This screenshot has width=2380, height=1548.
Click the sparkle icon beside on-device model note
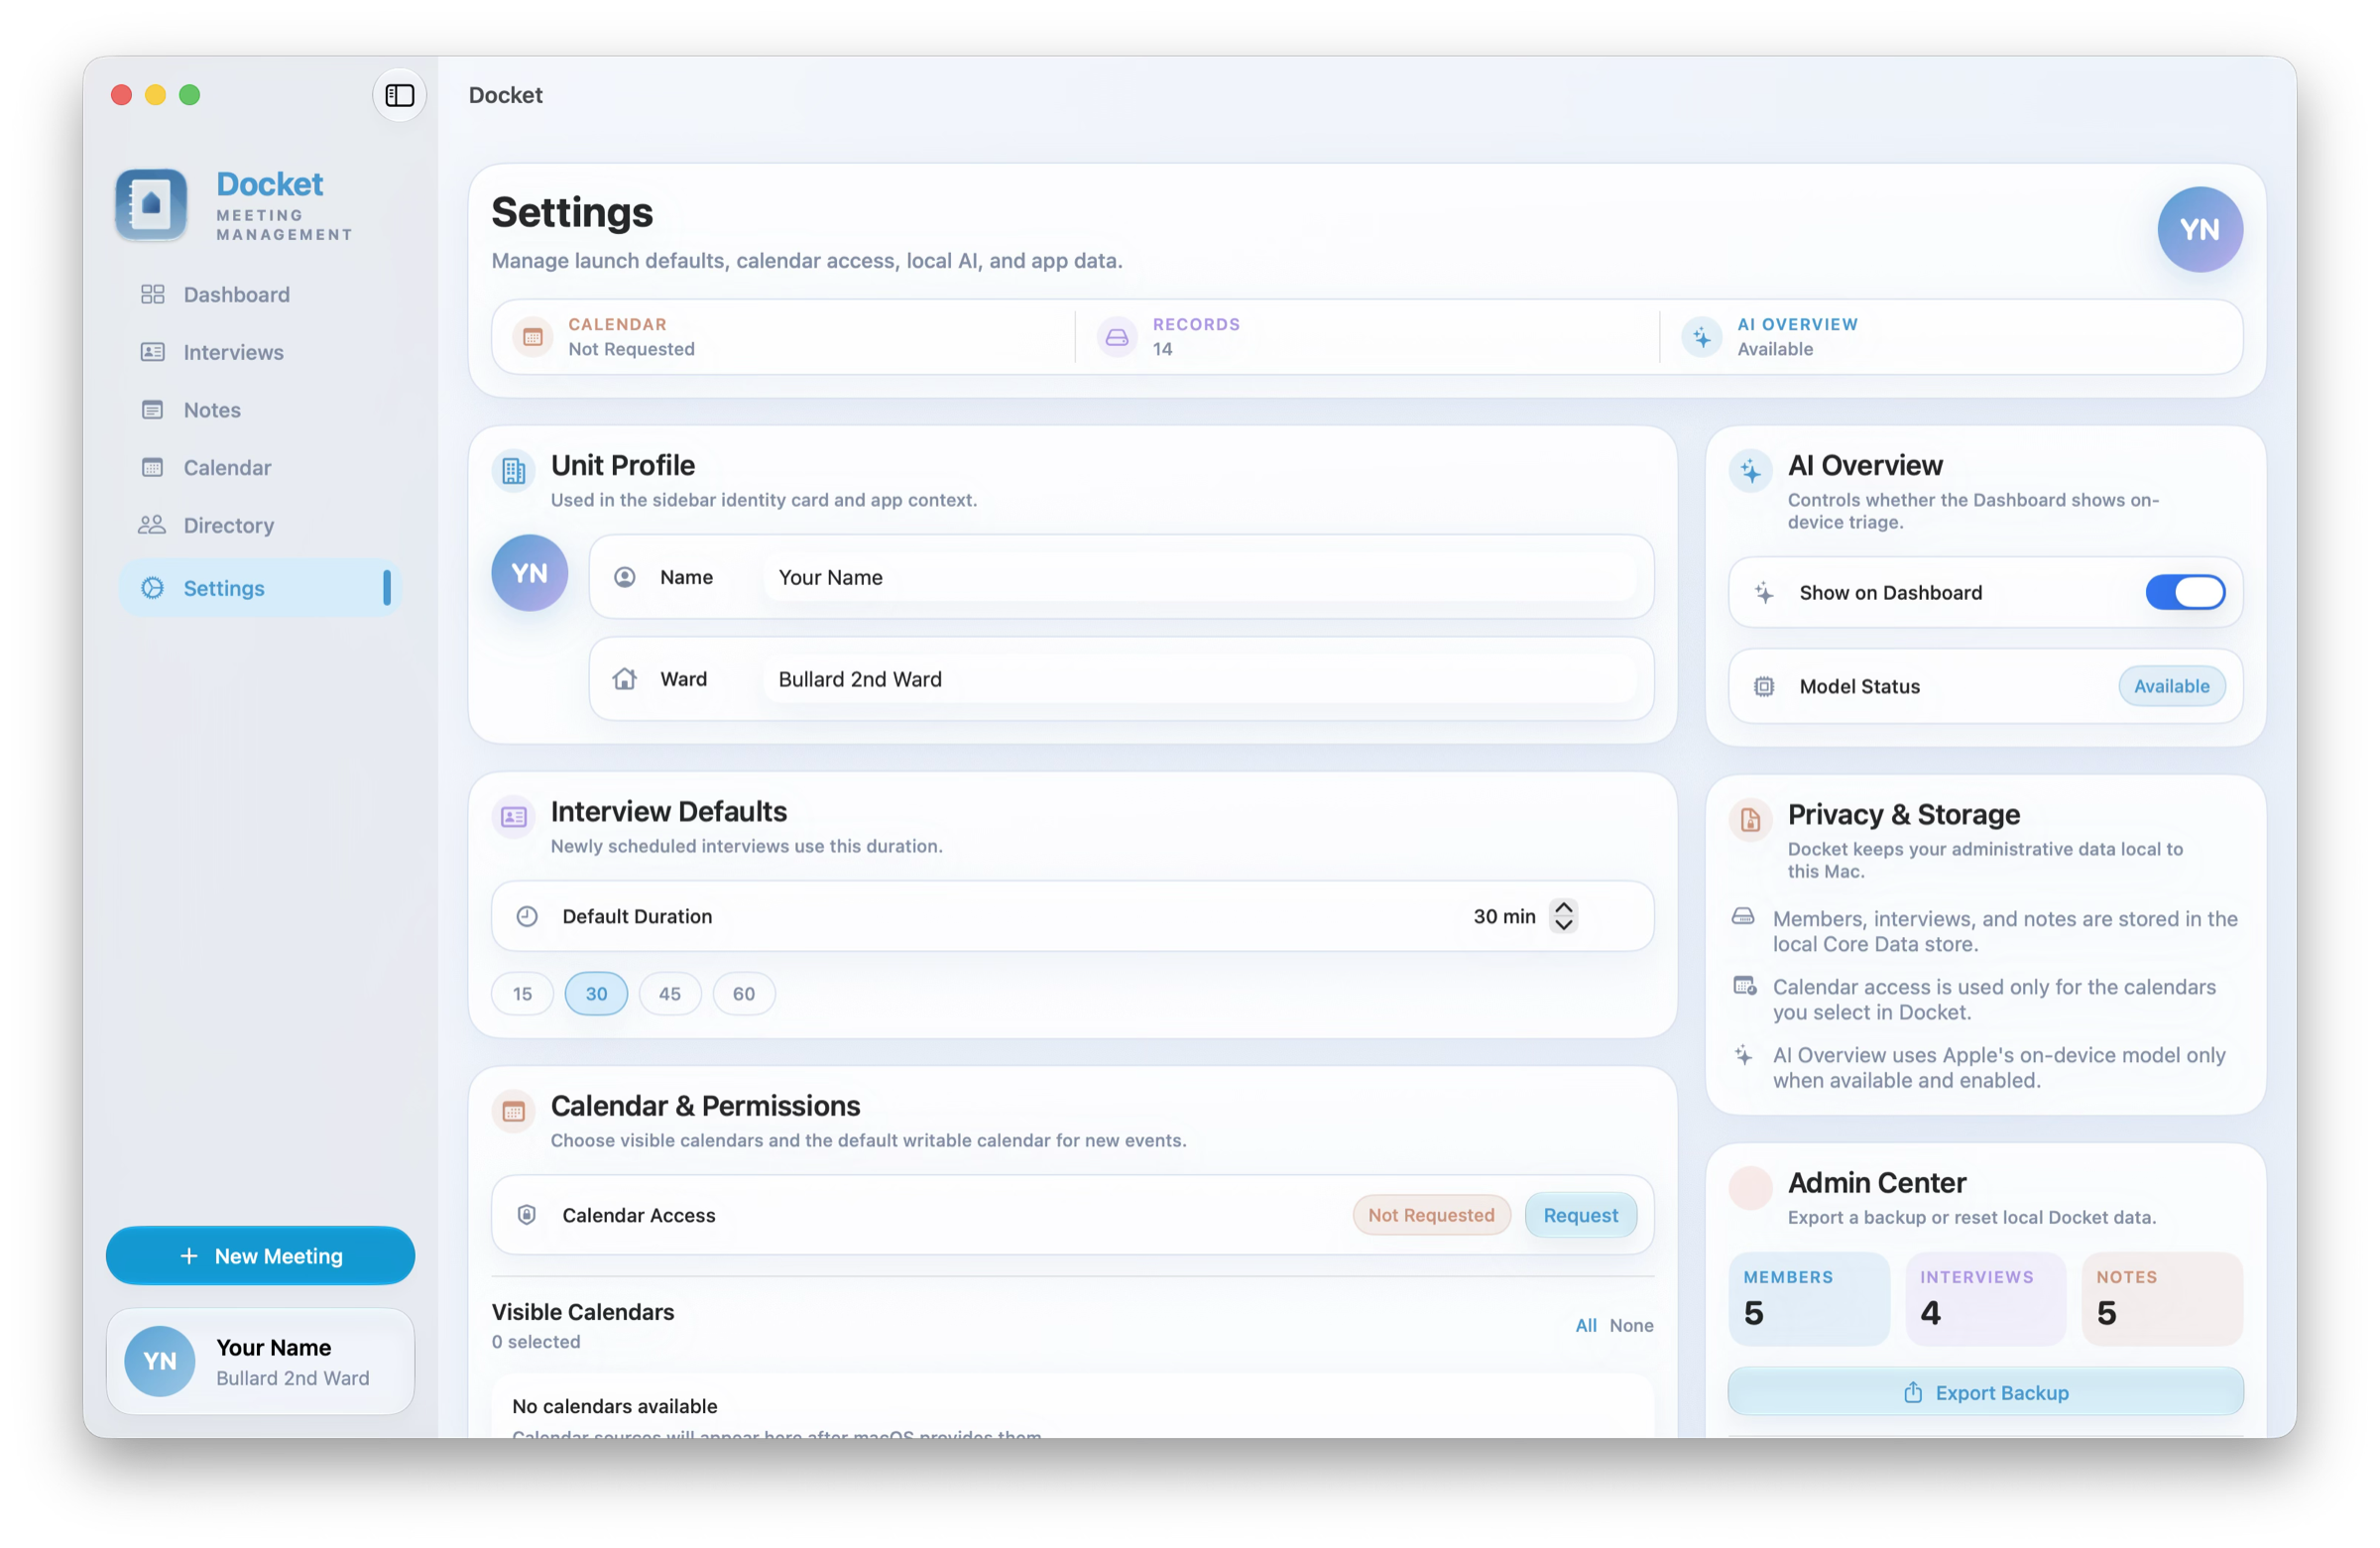pos(1744,1055)
